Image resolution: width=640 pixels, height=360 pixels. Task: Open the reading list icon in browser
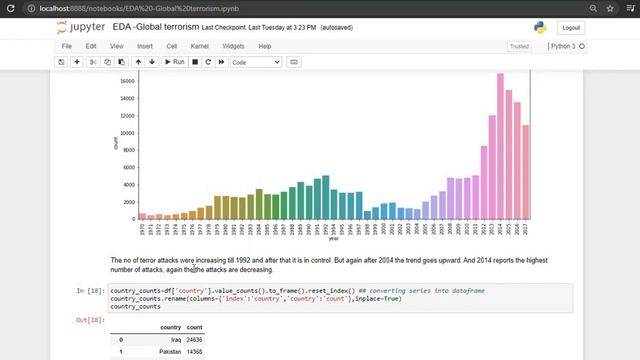pos(630,8)
